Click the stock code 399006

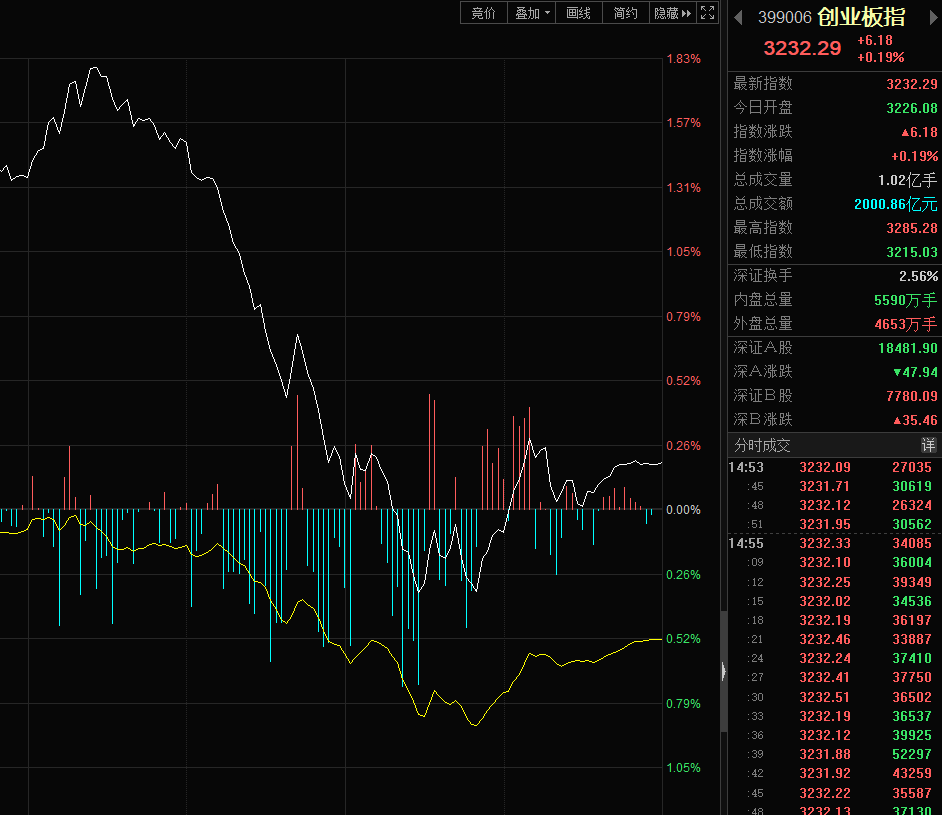pyautogui.click(x=784, y=17)
